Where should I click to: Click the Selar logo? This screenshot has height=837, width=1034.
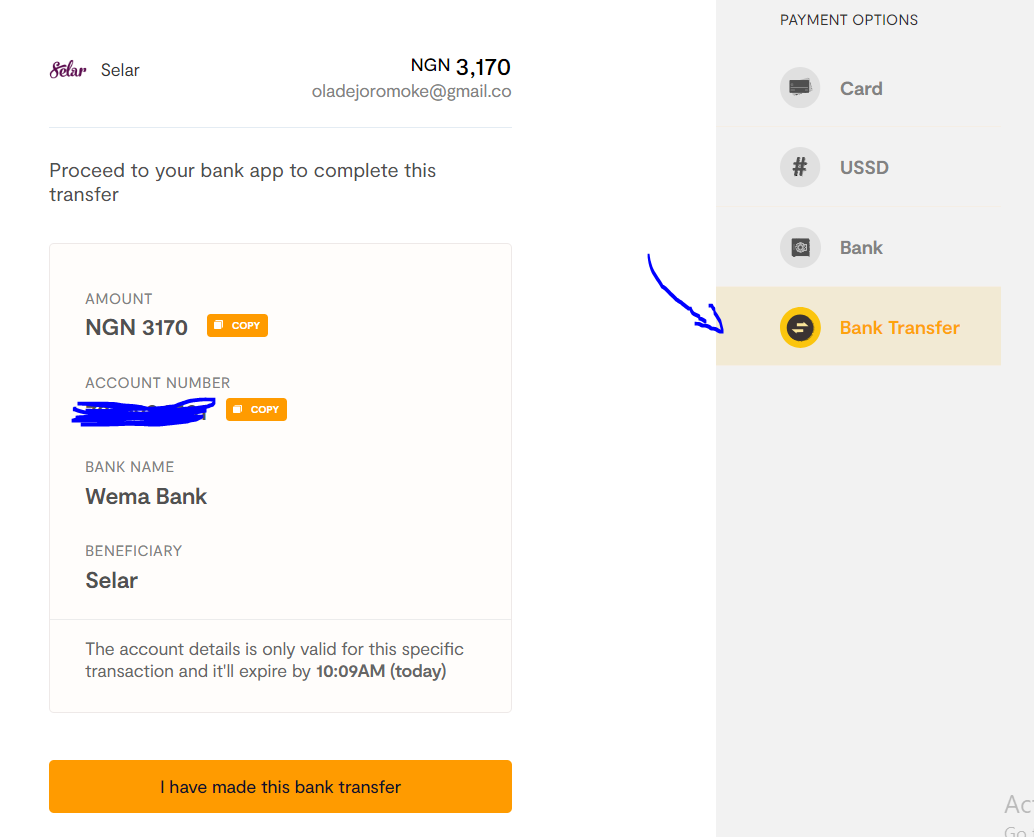(x=68, y=70)
